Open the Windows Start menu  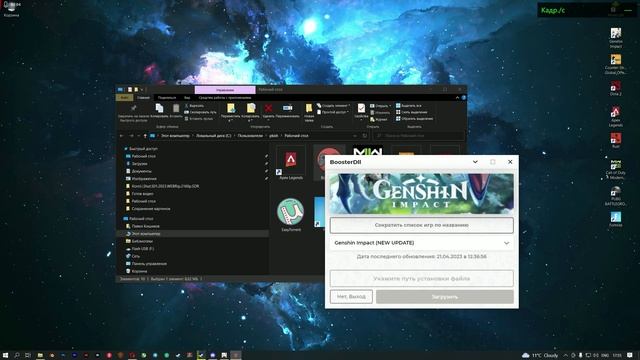(6, 355)
